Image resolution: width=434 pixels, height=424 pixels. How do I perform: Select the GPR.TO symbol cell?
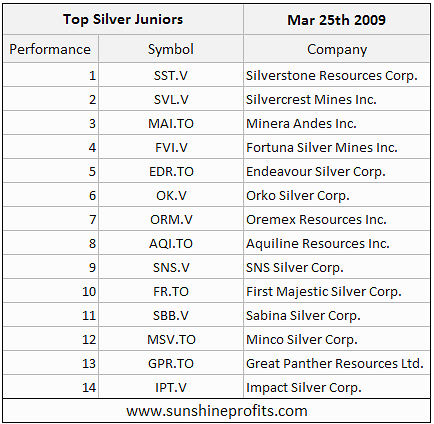pyautogui.click(x=171, y=363)
